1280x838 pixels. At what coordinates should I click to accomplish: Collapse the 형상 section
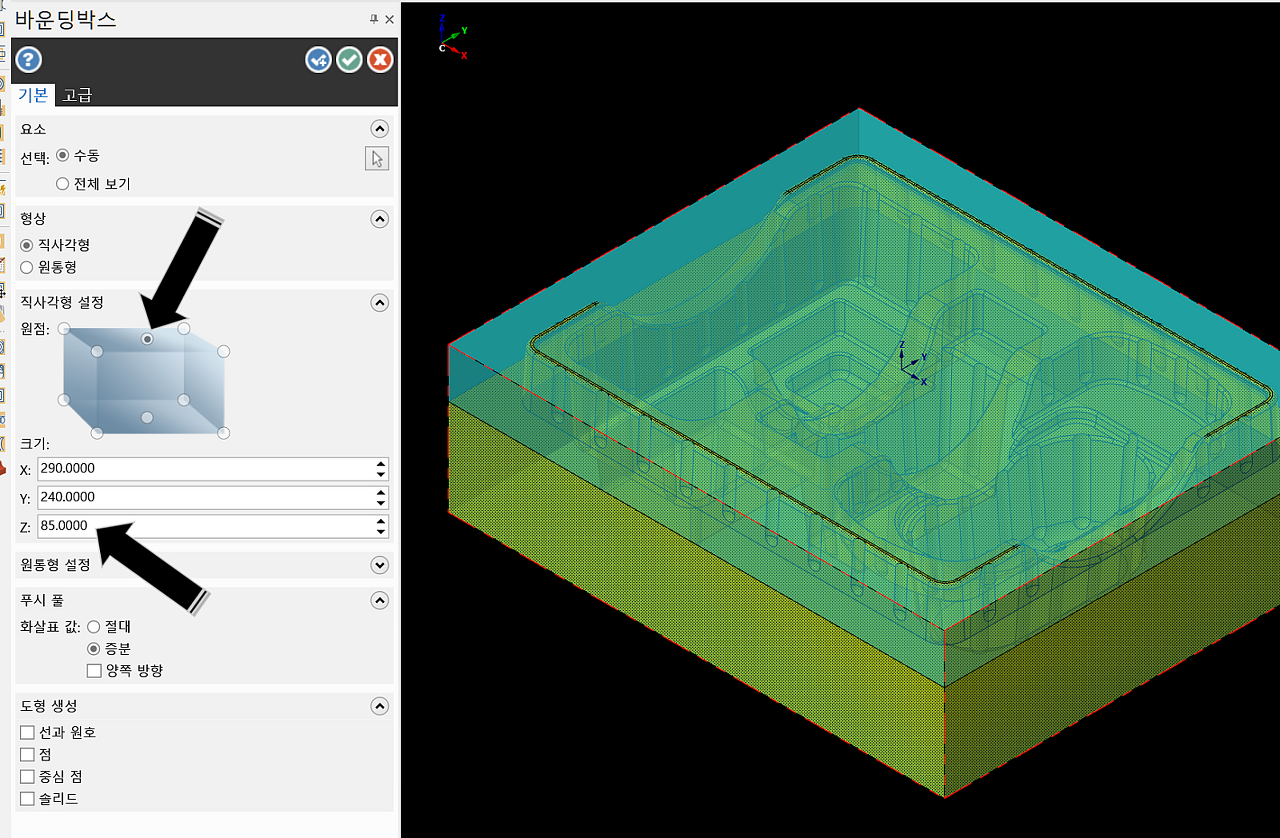tap(379, 219)
